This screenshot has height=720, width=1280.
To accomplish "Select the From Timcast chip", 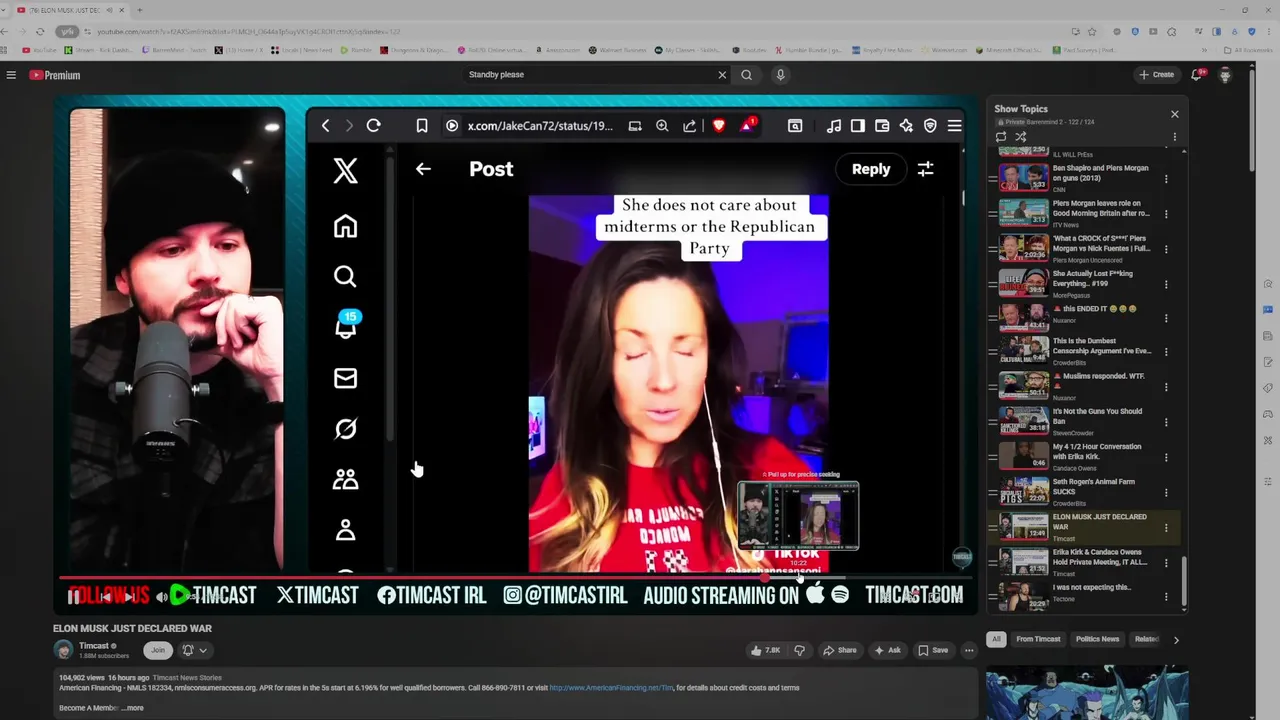I will 1038,639.
